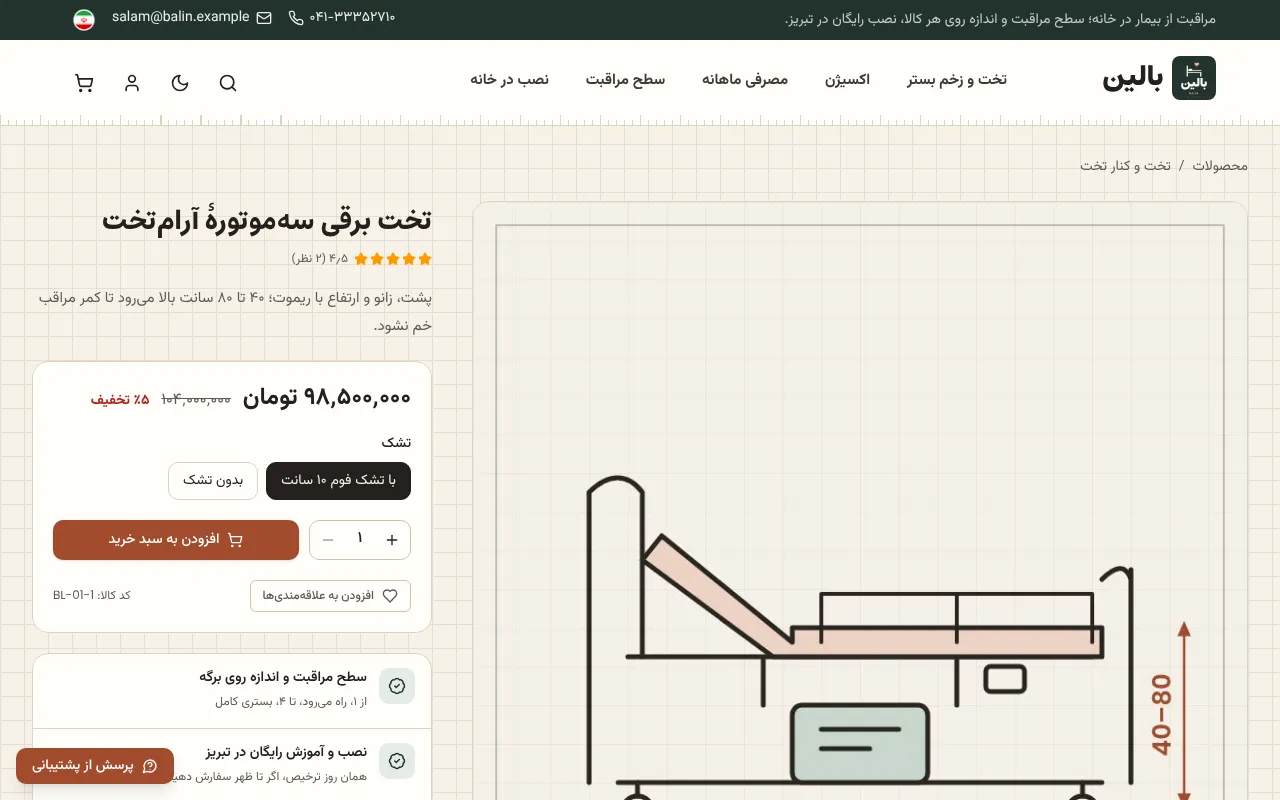Image resolution: width=1280 pixels, height=800 pixels.
Task: Click the نصب و آموزش رایگان در تبریز heading
Action: tap(286, 752)
